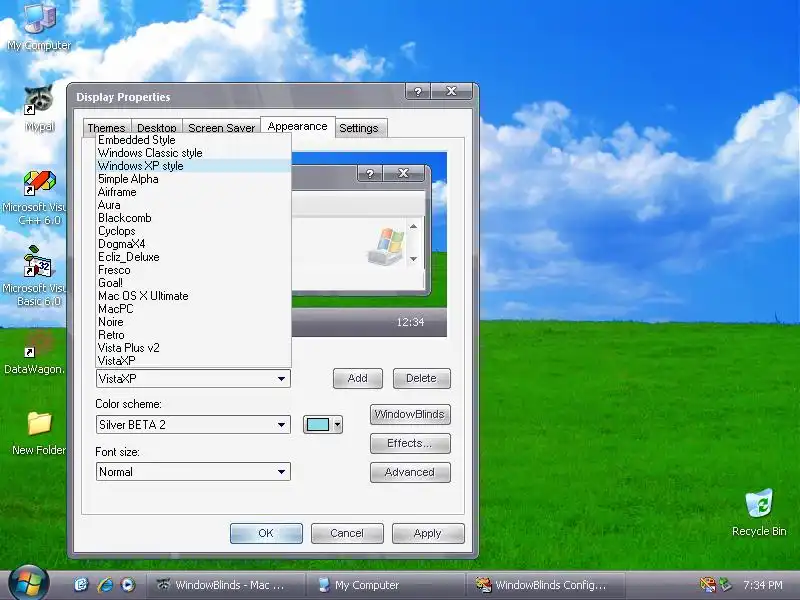Viewport: 800px width, 600px height.
Task: Choose Windows XP style from the list
Action: [x=193, y=166]
